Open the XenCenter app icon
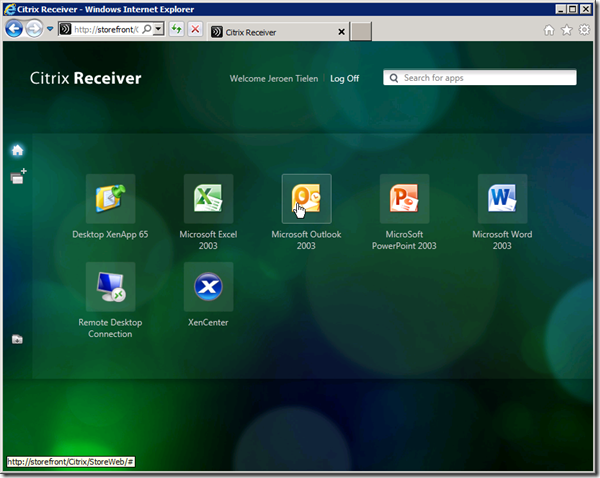This screenshot has width=600, height=478. coord(209,287)
